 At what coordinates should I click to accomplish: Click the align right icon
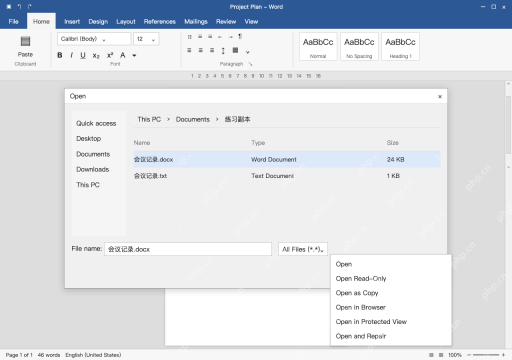(212, 50)
